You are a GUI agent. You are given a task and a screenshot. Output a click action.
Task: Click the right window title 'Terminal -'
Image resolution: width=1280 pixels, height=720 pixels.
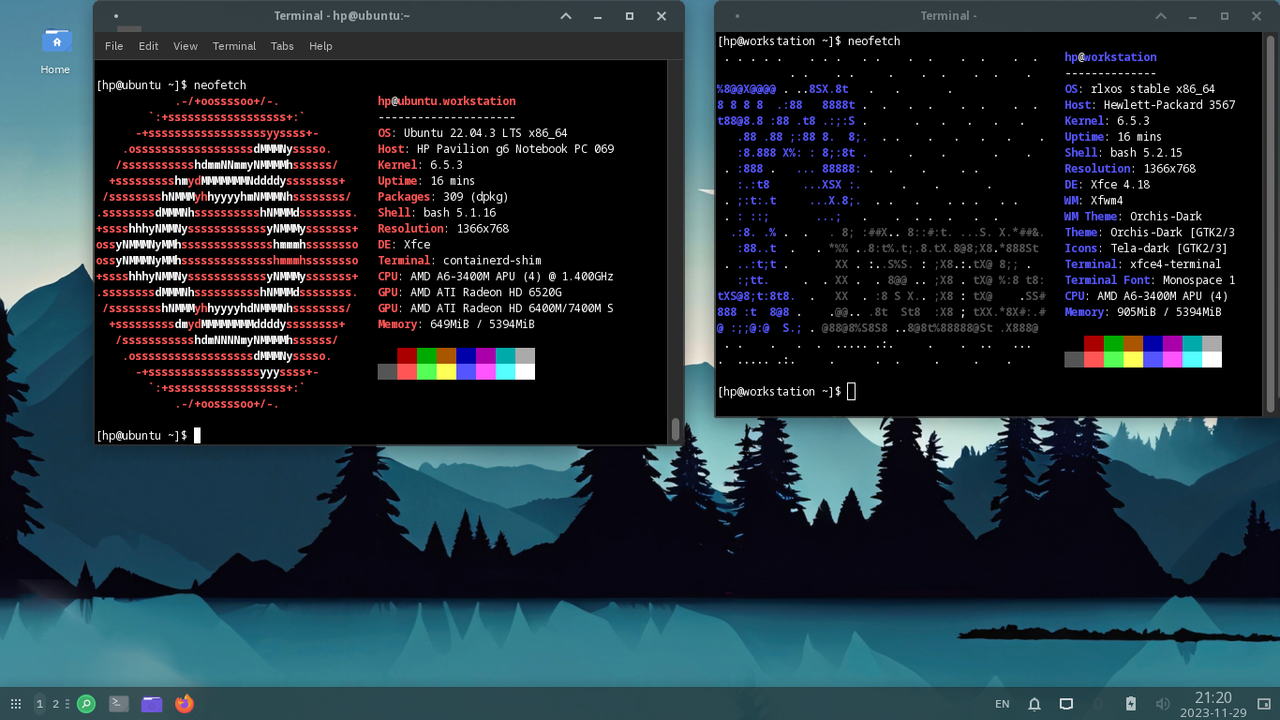tap(947, 16)
